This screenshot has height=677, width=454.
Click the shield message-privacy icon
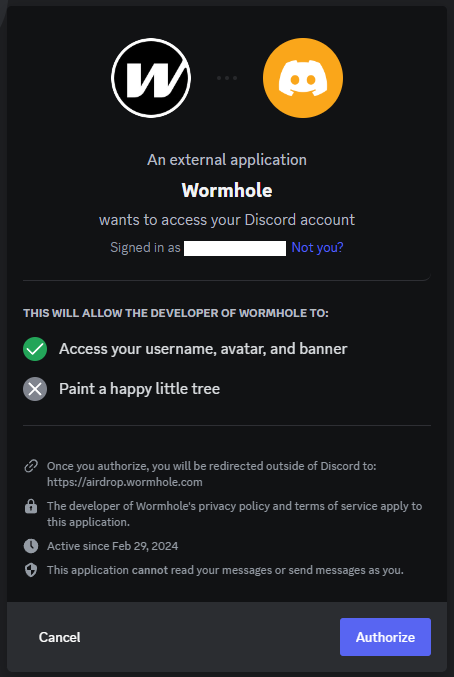tap(31, 570)
